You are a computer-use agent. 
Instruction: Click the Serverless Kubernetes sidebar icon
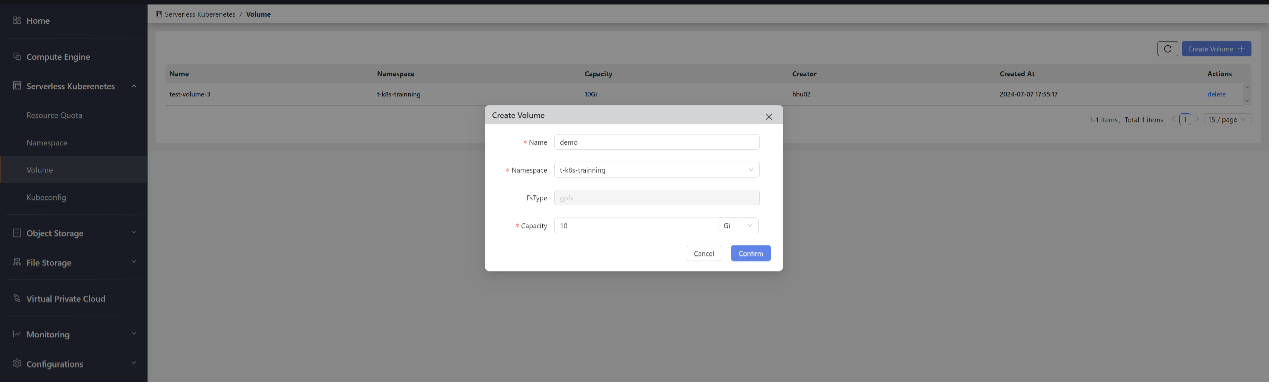pos(17,87)
